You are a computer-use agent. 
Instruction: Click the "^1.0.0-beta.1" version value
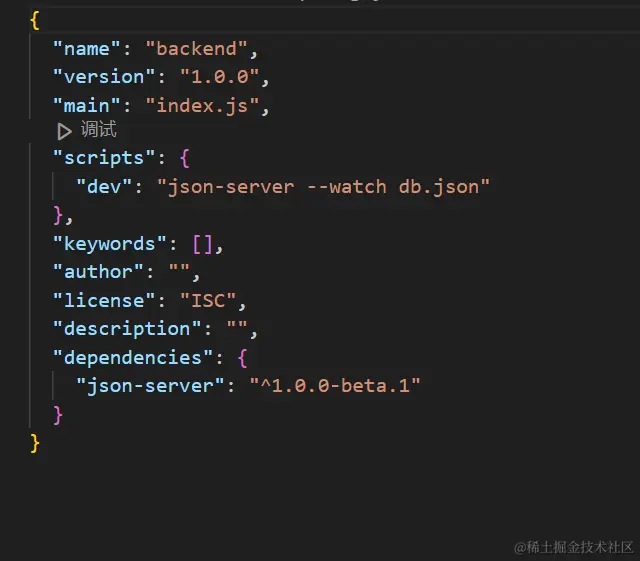point(335,386)
